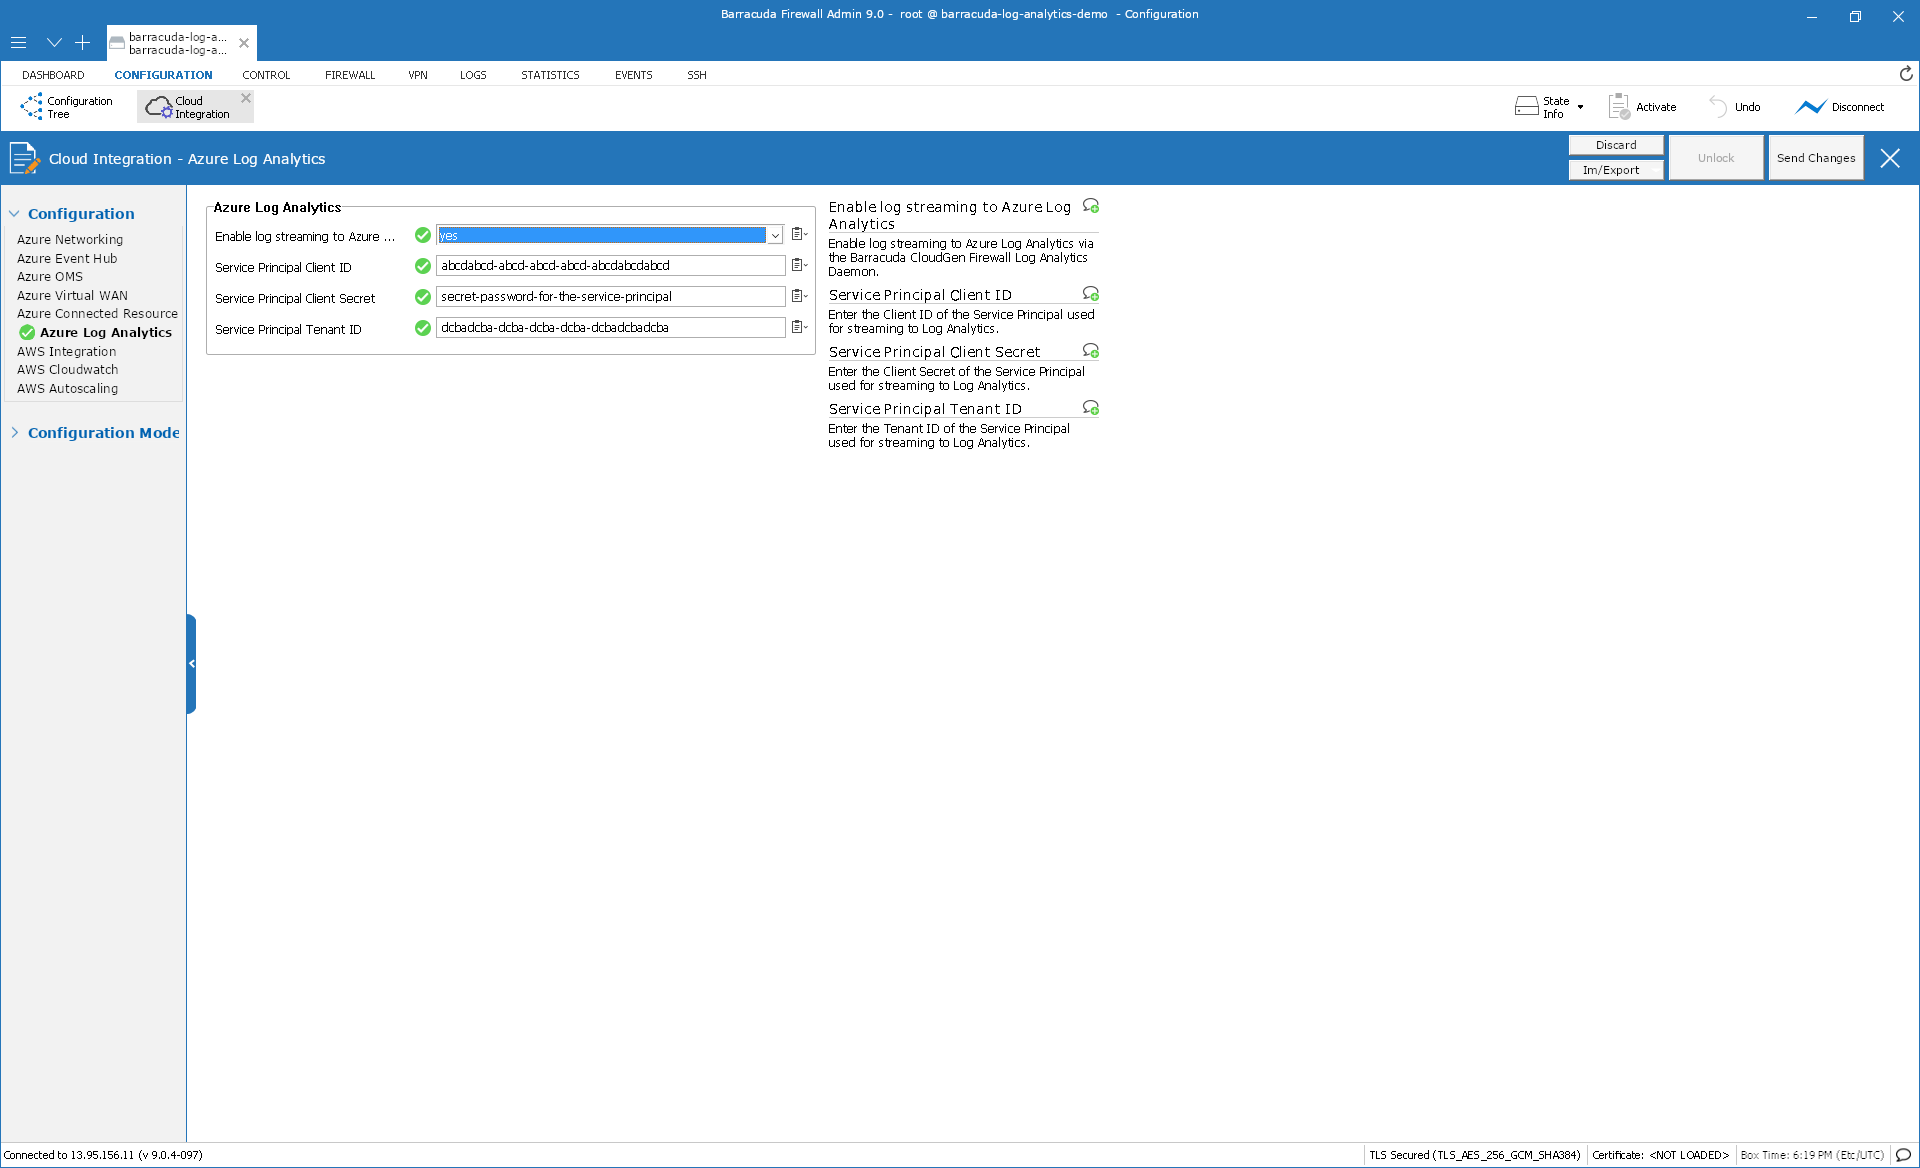Collapse the Configuration section

tap(14, 214)
